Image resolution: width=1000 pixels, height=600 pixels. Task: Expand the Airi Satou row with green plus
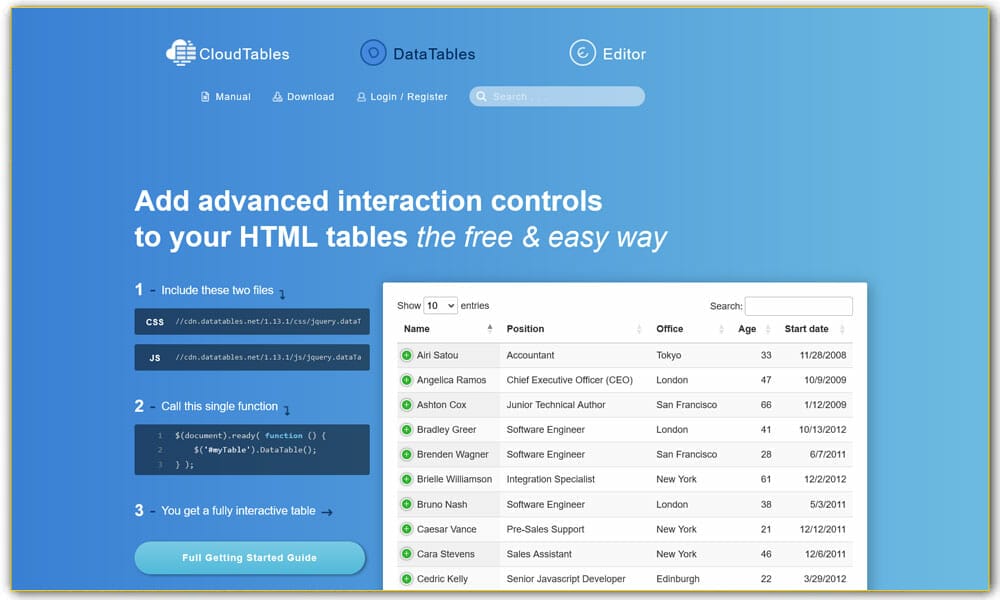coord(407,355)
